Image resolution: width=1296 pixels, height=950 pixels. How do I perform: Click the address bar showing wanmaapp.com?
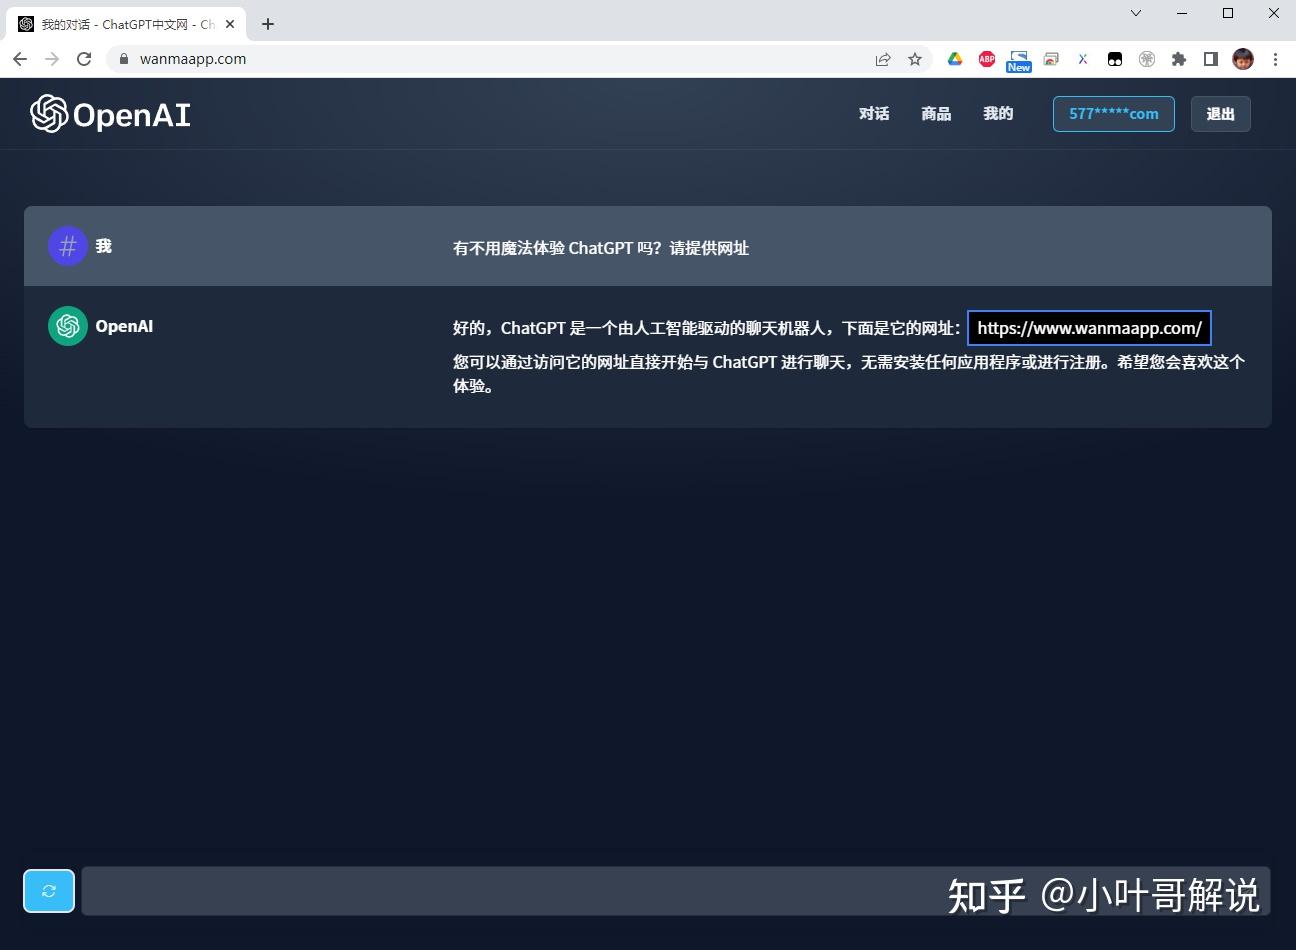[x=519, y=59]
